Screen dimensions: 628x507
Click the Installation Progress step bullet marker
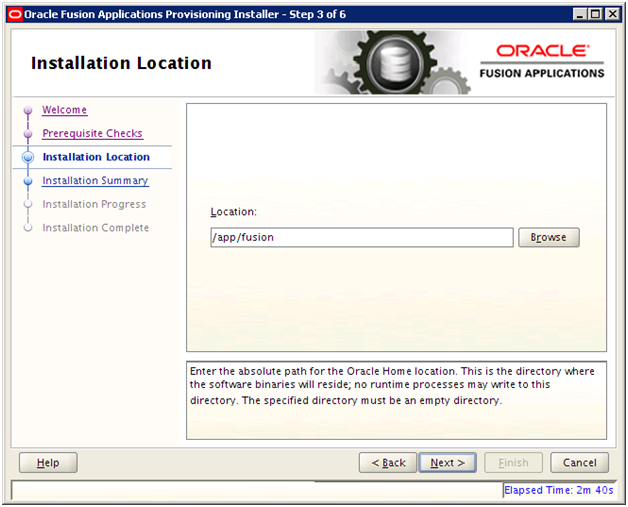(x=28, y=204)
